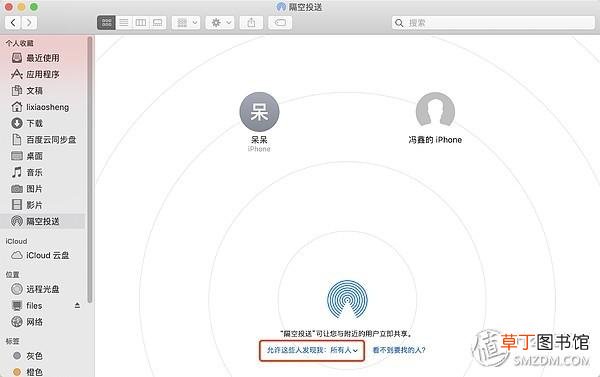Open 最近使用 in the sidebar
This screenshot has width=600, height=377.
[42, 58]
